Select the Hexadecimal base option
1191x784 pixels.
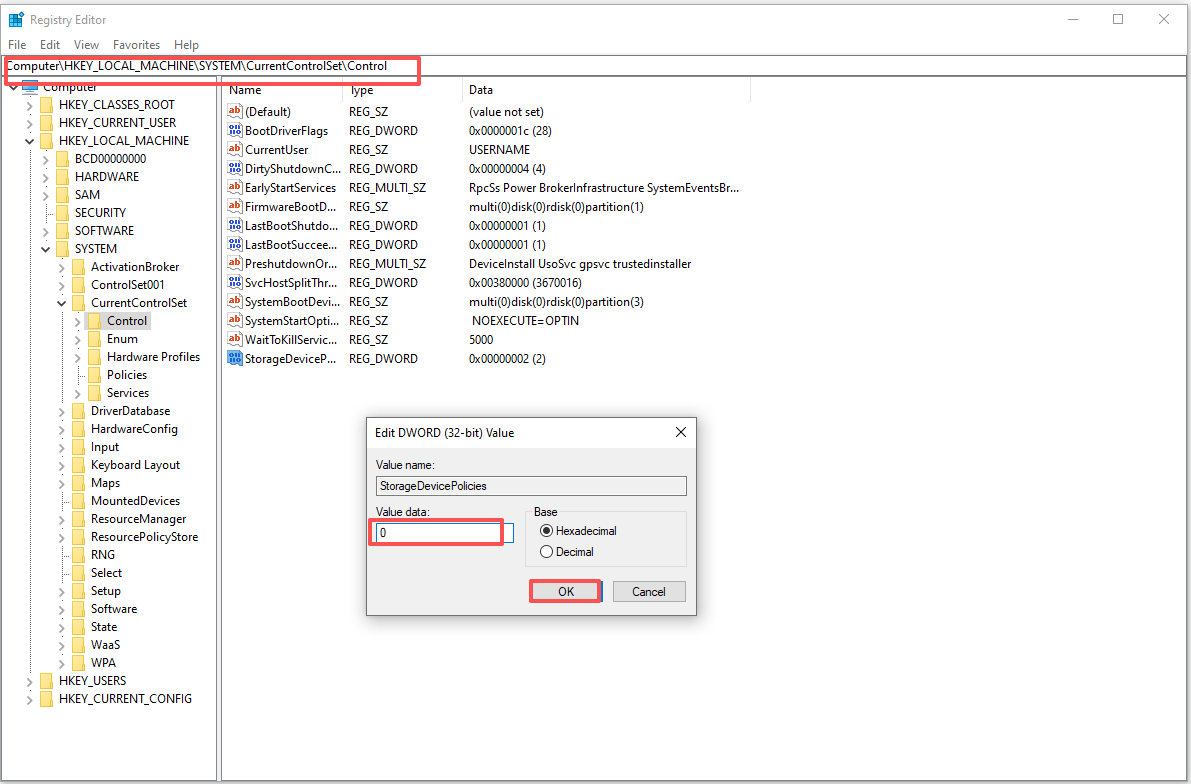[x=546, y=531]
